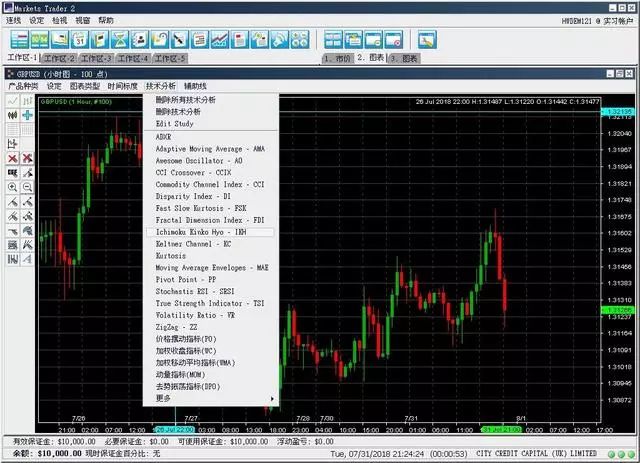Switch to the 工作区-2 workspace tab
This screenshot has height=463, width=640.
coord(69,59)
